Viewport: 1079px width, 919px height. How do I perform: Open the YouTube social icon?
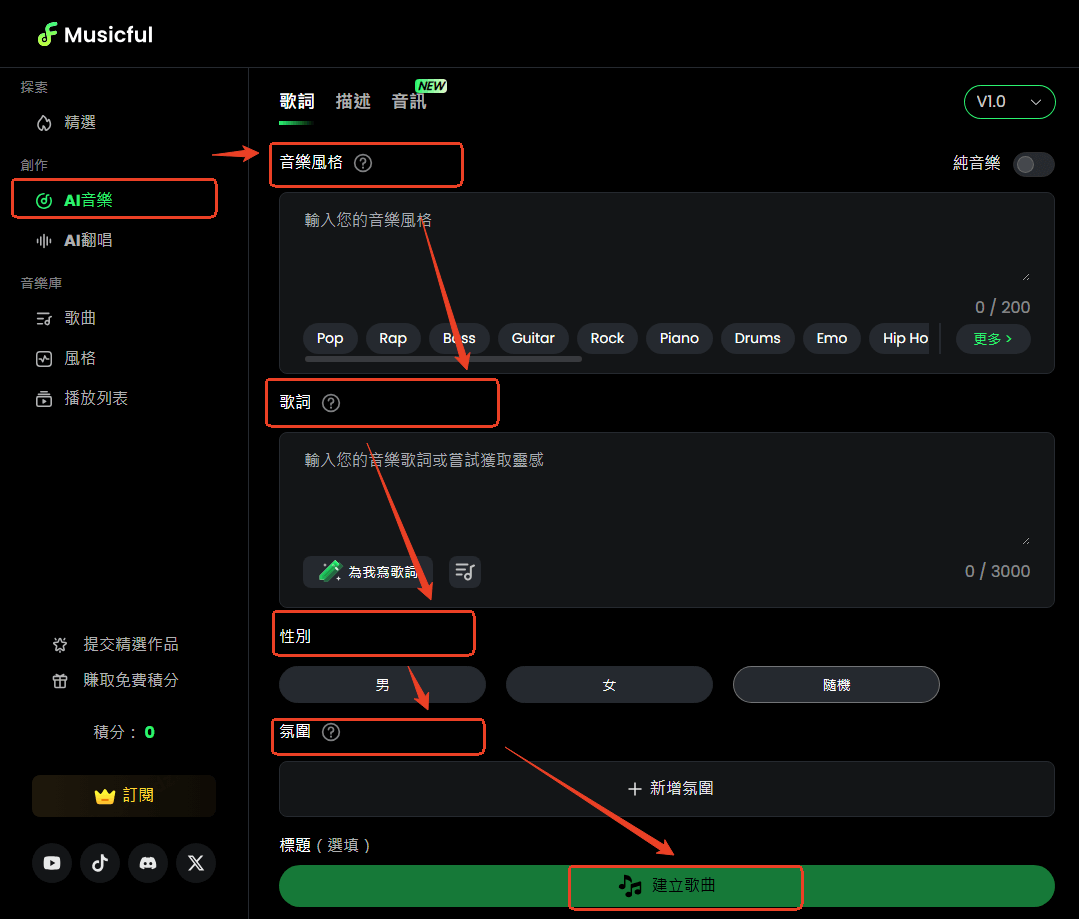[x=52, y=863]
